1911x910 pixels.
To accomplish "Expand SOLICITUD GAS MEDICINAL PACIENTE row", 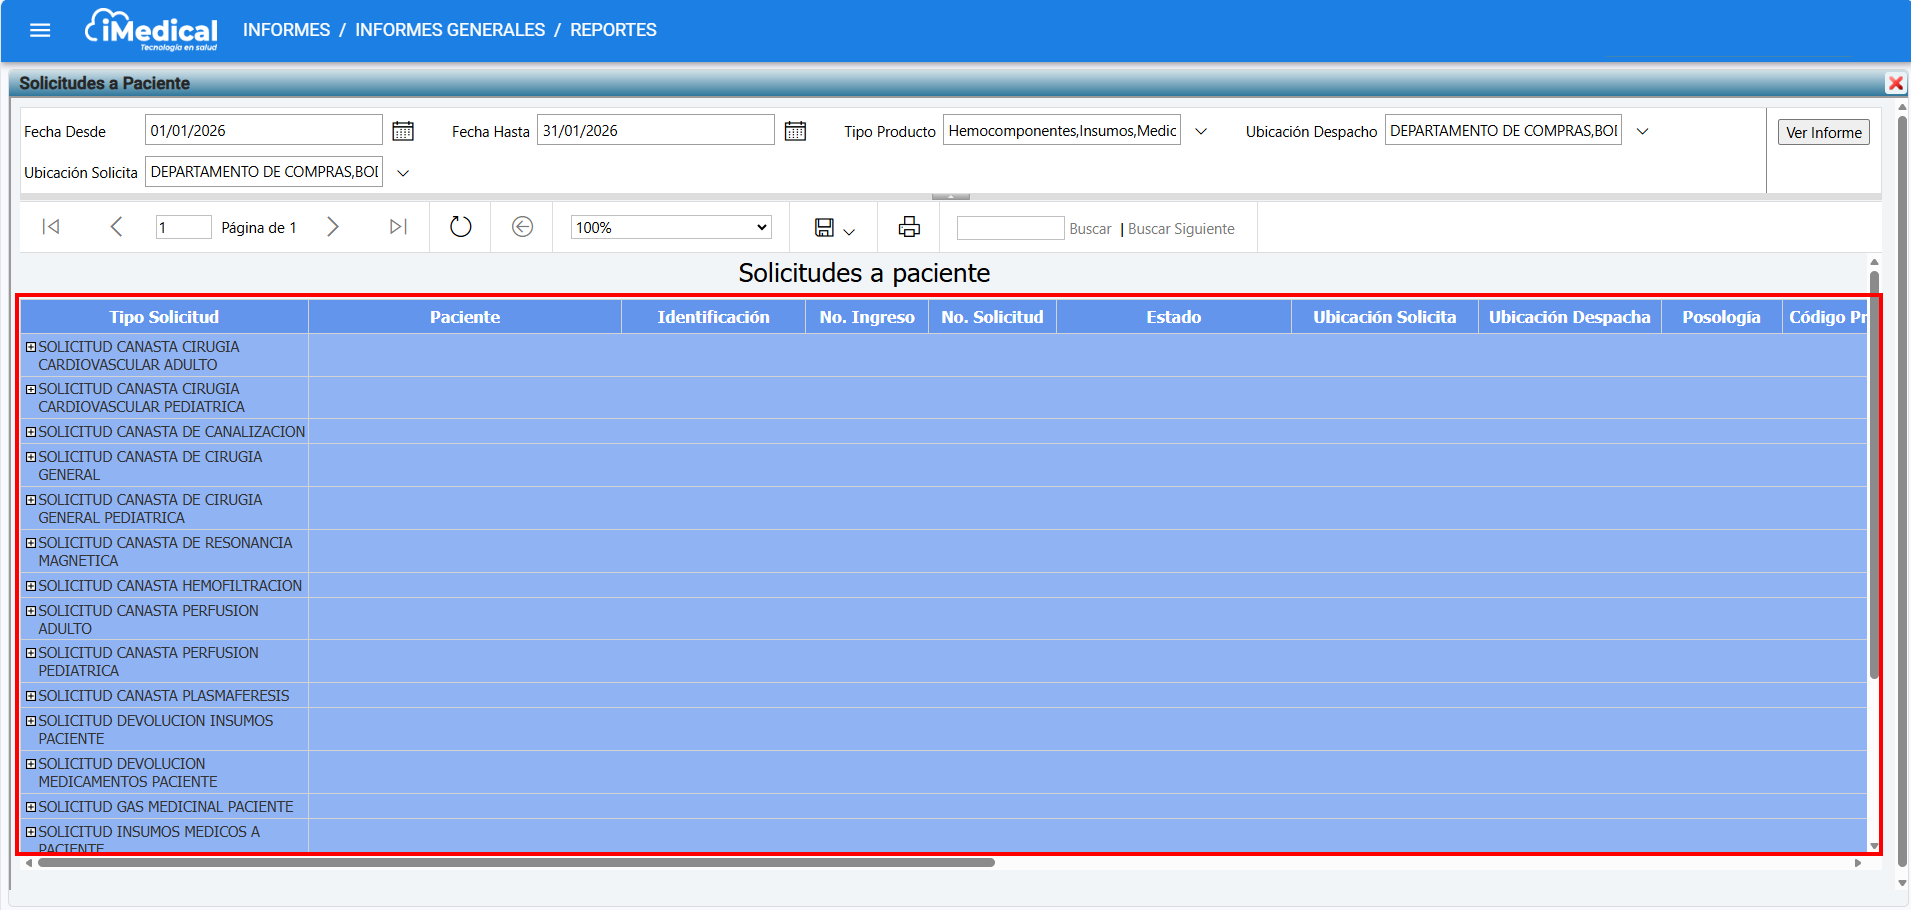I will click(31, 807).
